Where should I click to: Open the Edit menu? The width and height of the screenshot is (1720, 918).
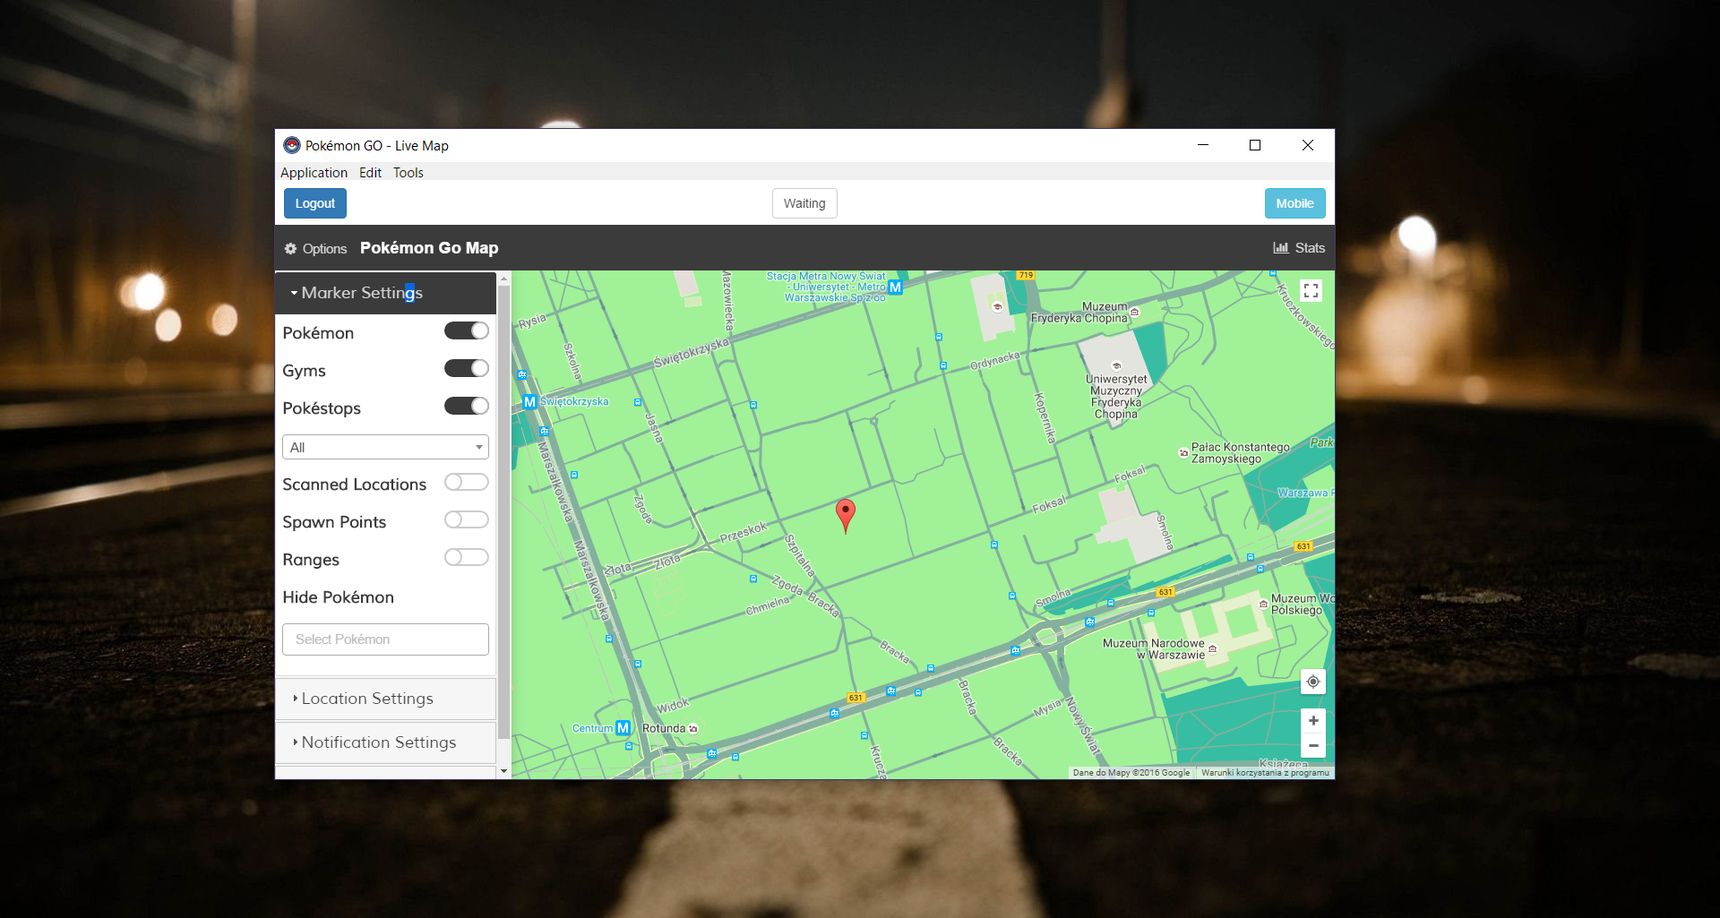tap(370, 172)
